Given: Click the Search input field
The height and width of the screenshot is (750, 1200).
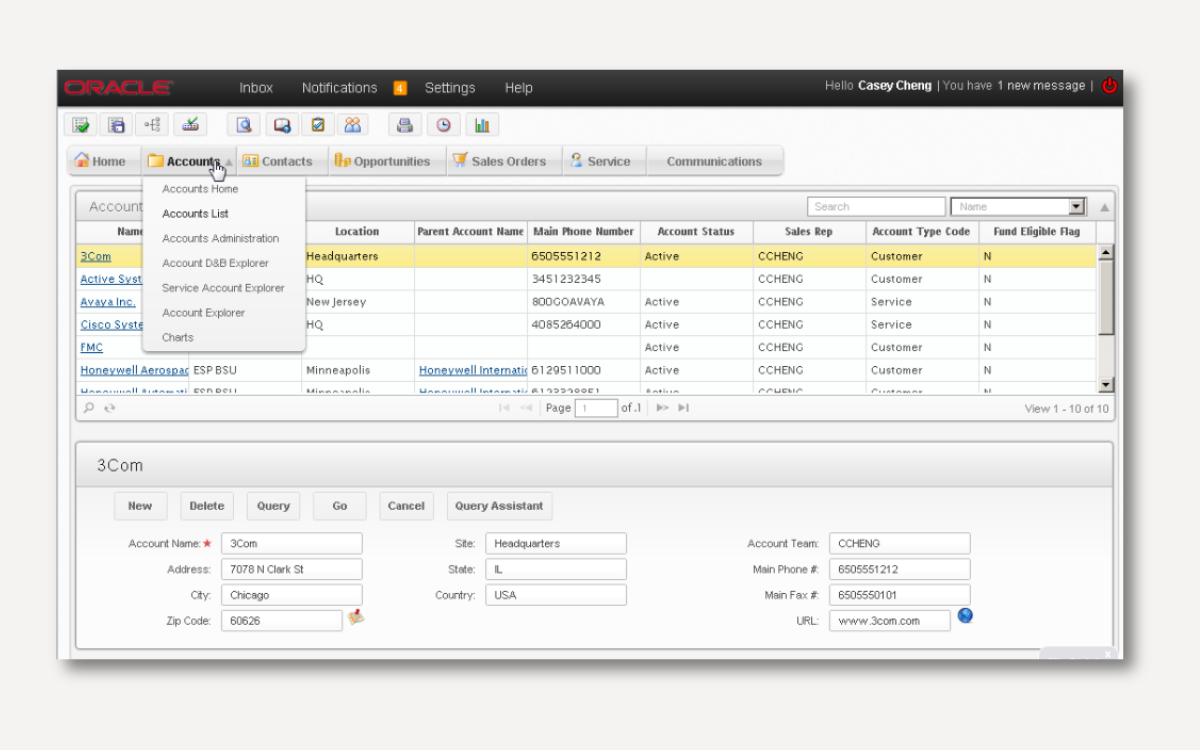Looking at the screenshot, I should [876, 207].
